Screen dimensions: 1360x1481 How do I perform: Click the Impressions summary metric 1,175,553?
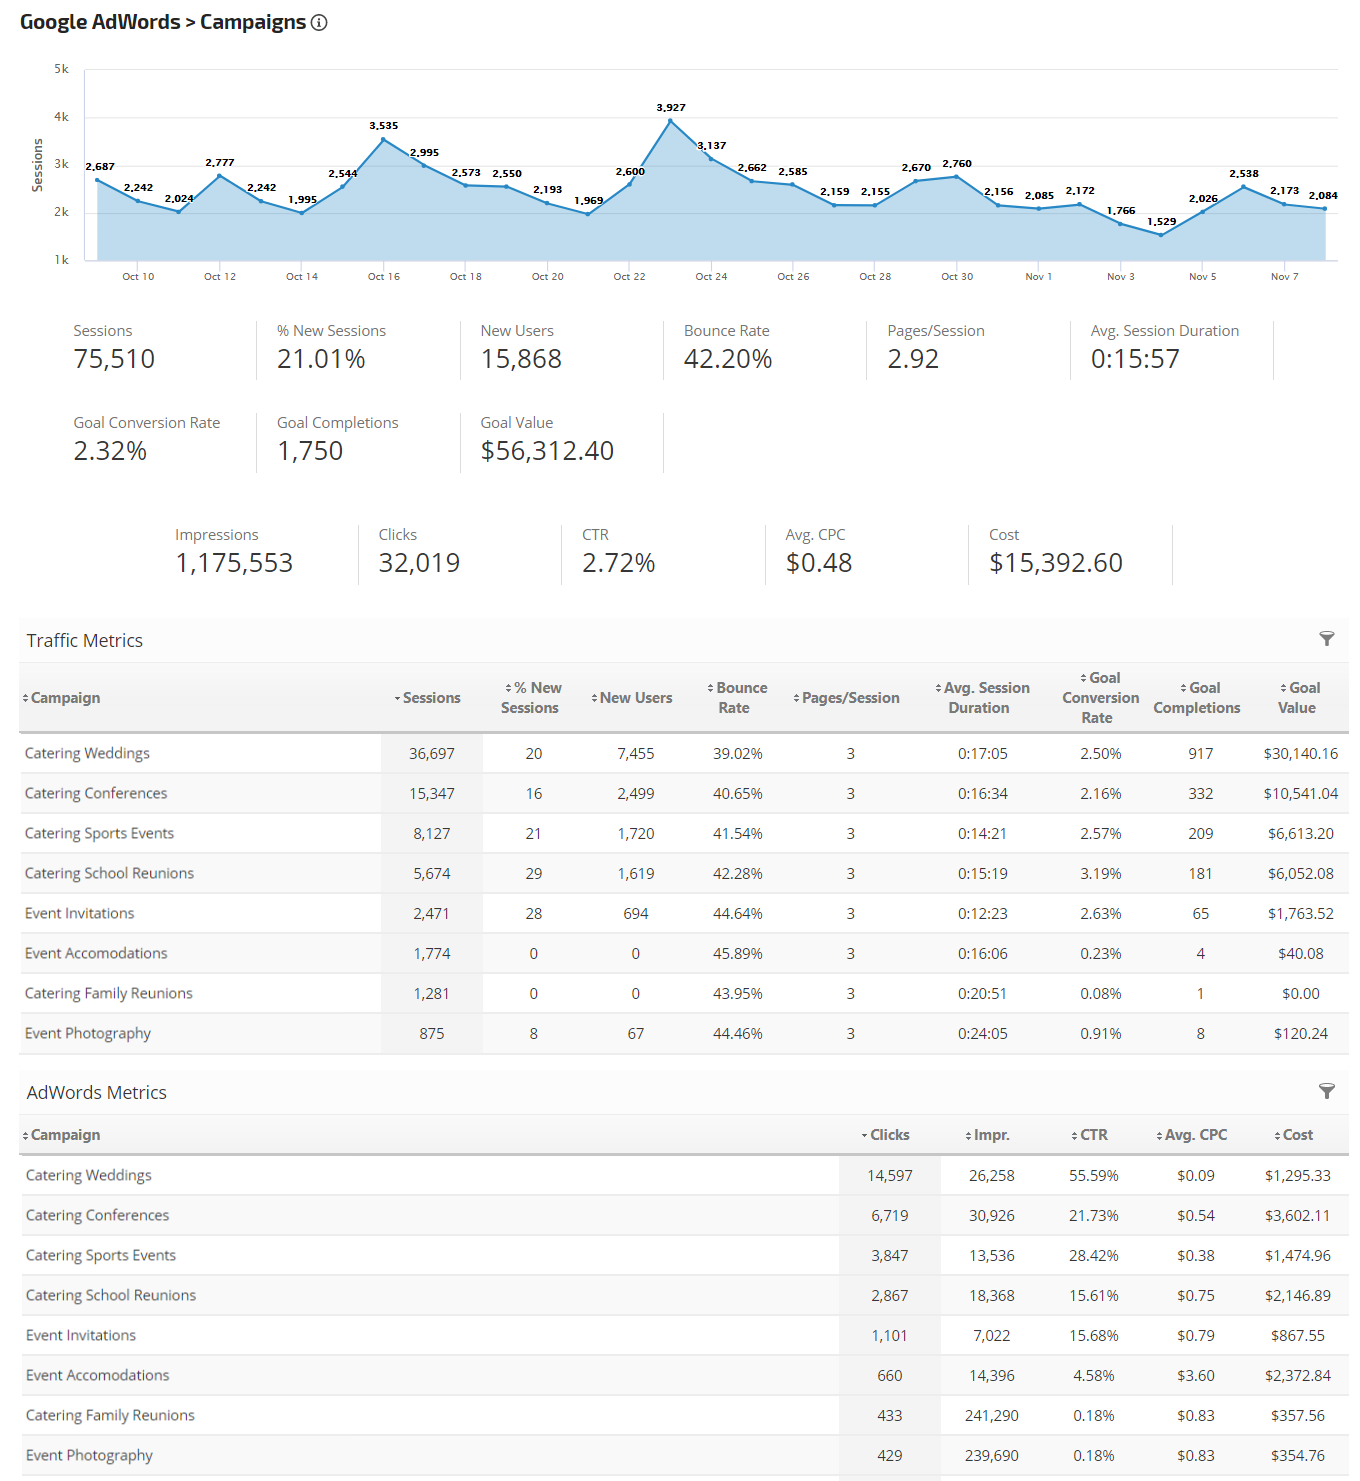234,563
